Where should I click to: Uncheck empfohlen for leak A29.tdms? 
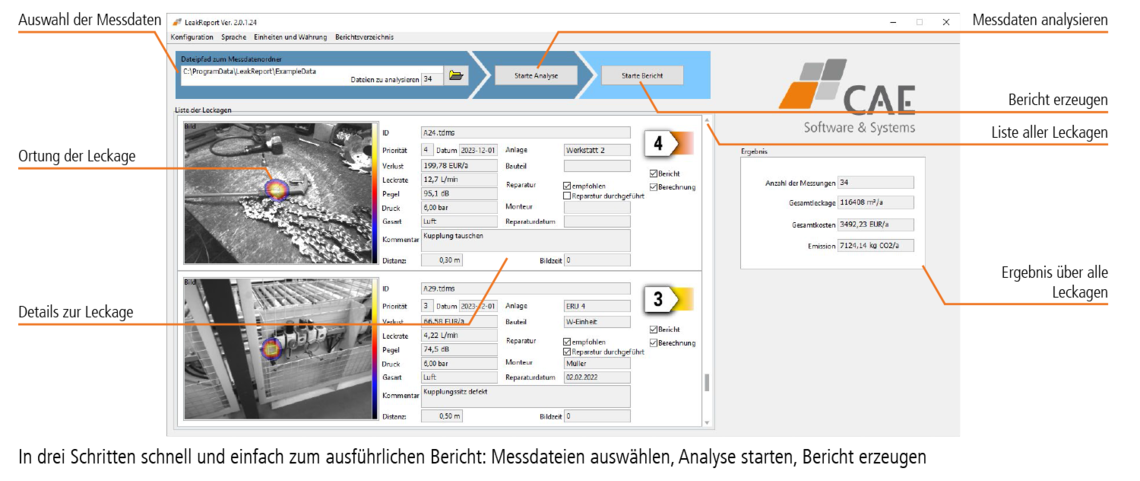click(x=567, y=341)
